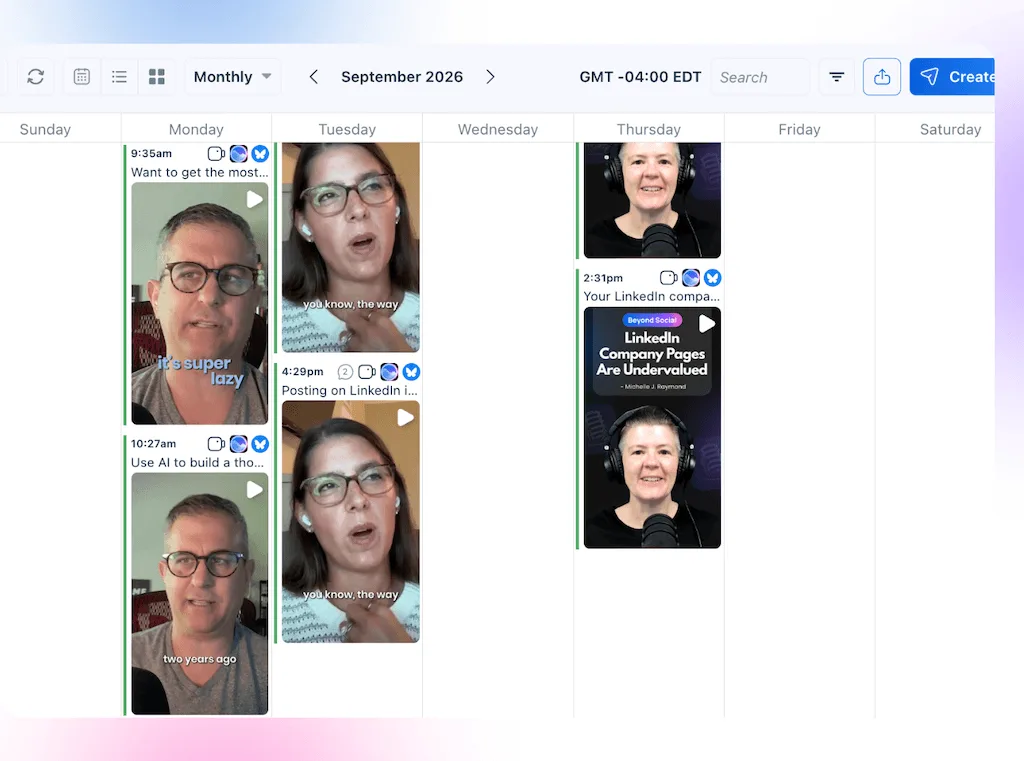Click the Monday column header
Viewport: 1024px width, 761px height.
pyautogui.click(x=196, y=129)
